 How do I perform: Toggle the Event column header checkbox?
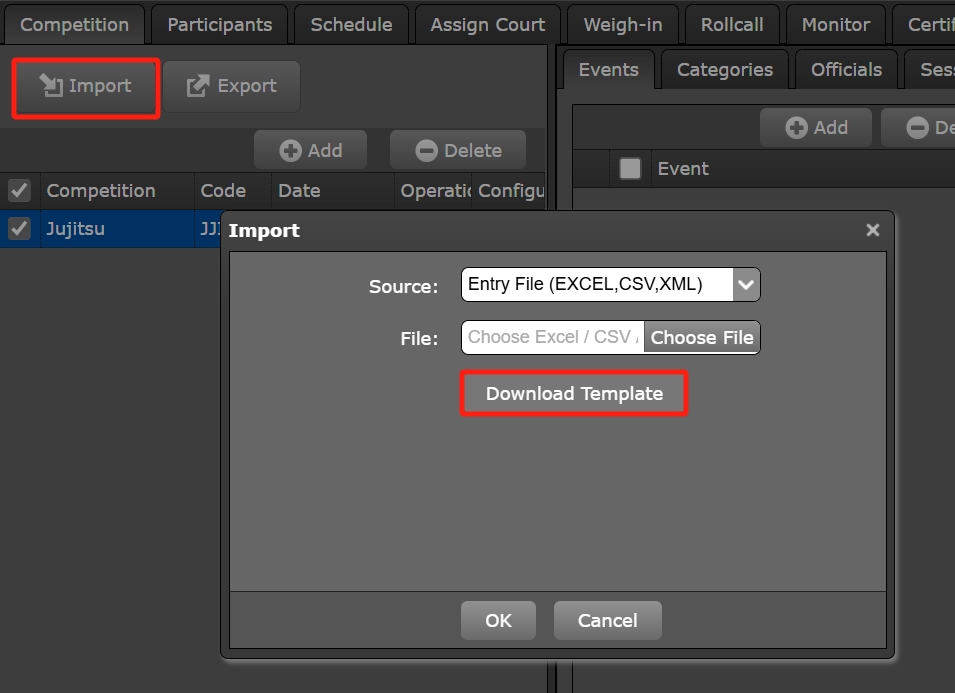click(x=630, y=168)
